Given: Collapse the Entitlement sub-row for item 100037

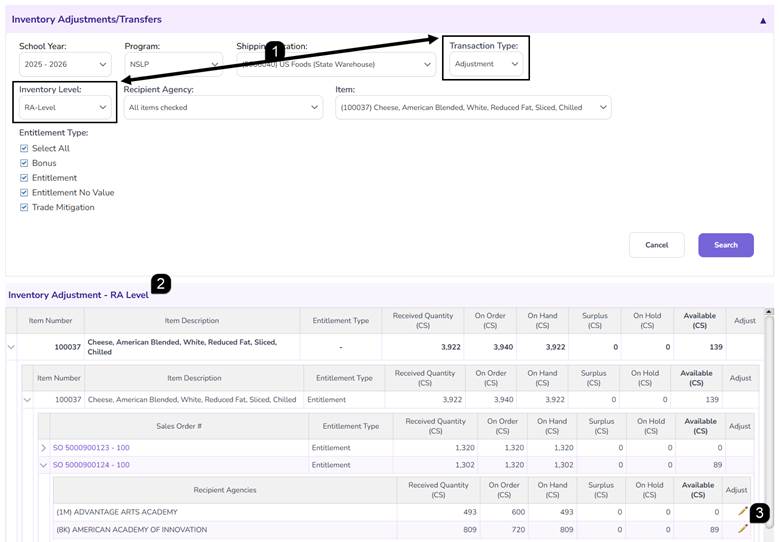Looking at the screenshot, I should pyautogui.click(x=27, y=399).
